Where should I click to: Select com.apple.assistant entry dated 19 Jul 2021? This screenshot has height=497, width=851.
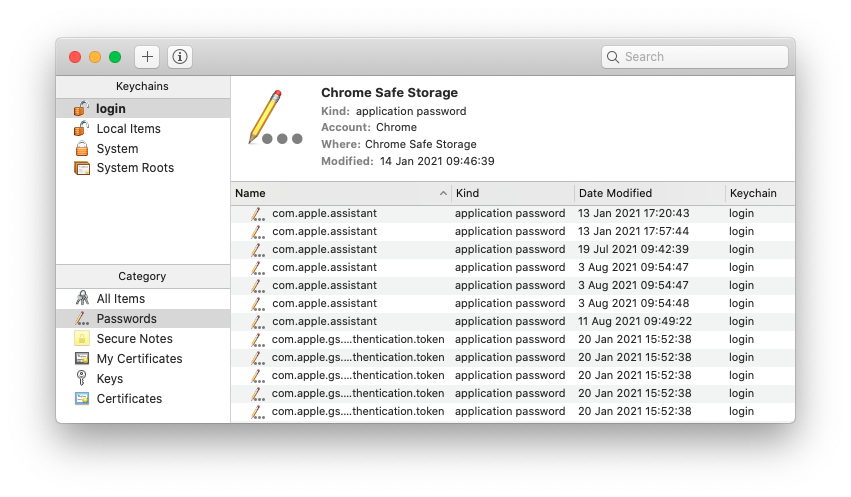click(324, 249)
